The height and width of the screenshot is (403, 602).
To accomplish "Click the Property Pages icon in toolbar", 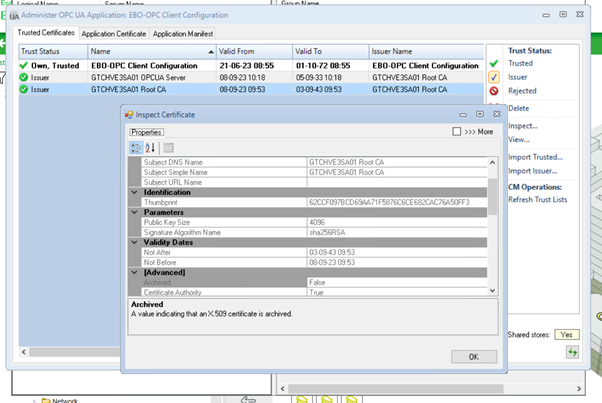I will 169,148.
